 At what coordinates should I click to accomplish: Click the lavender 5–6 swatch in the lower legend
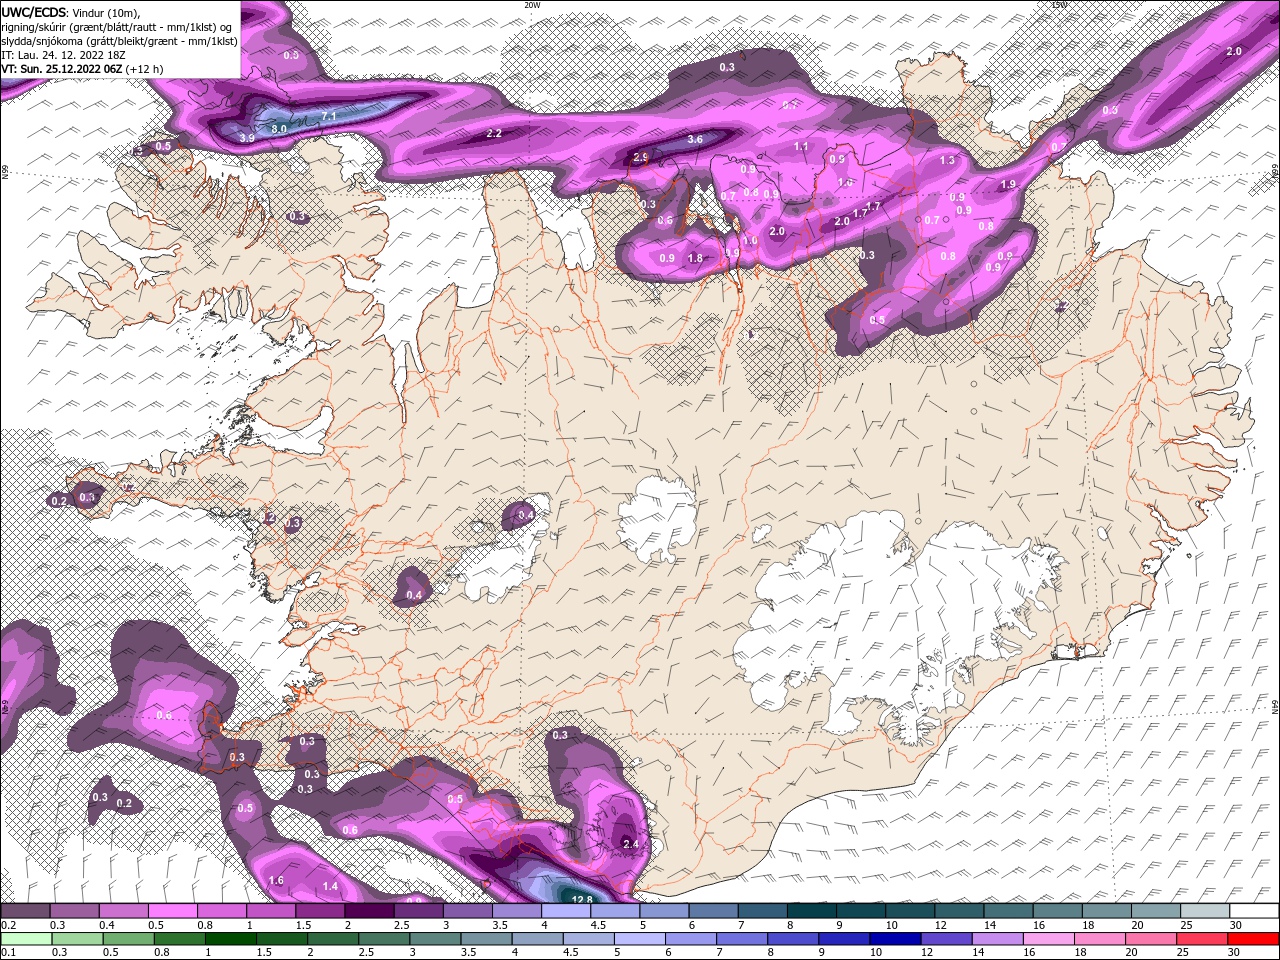pyautogui.click(x=640, y=938)
